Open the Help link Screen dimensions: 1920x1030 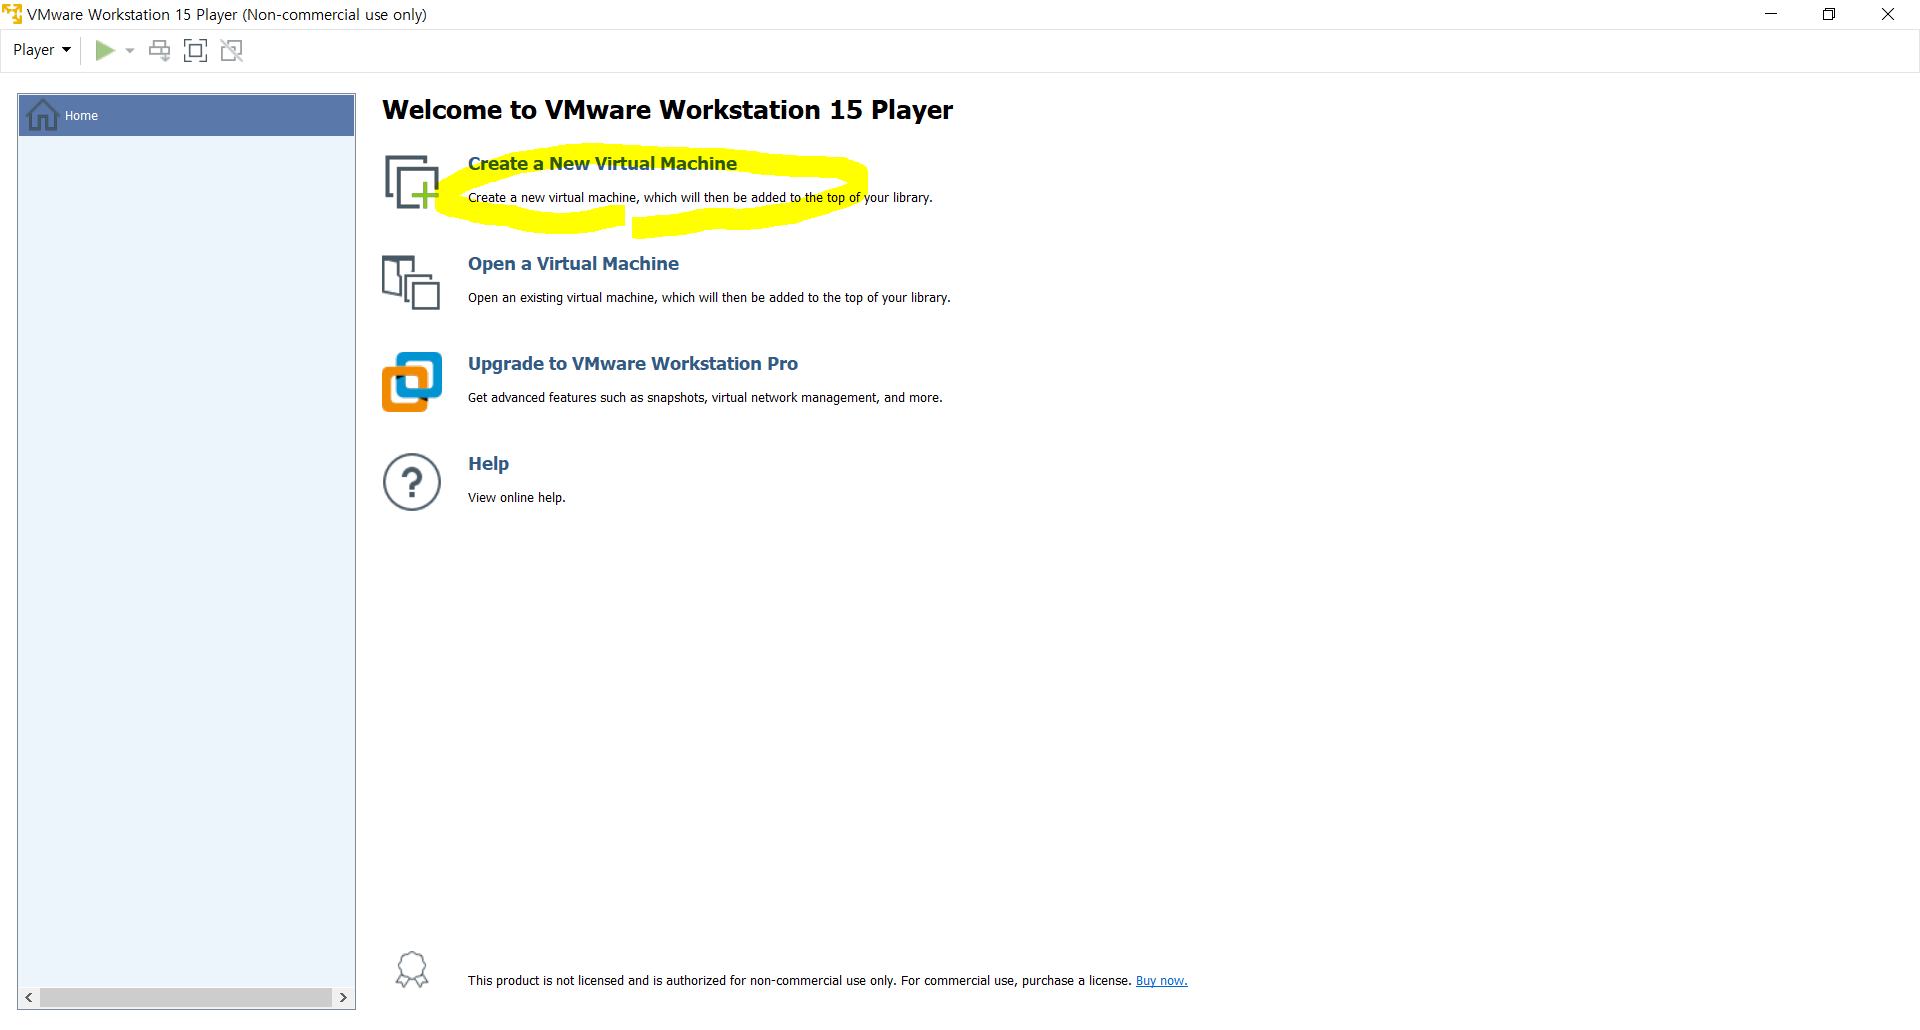pos(488,464)
